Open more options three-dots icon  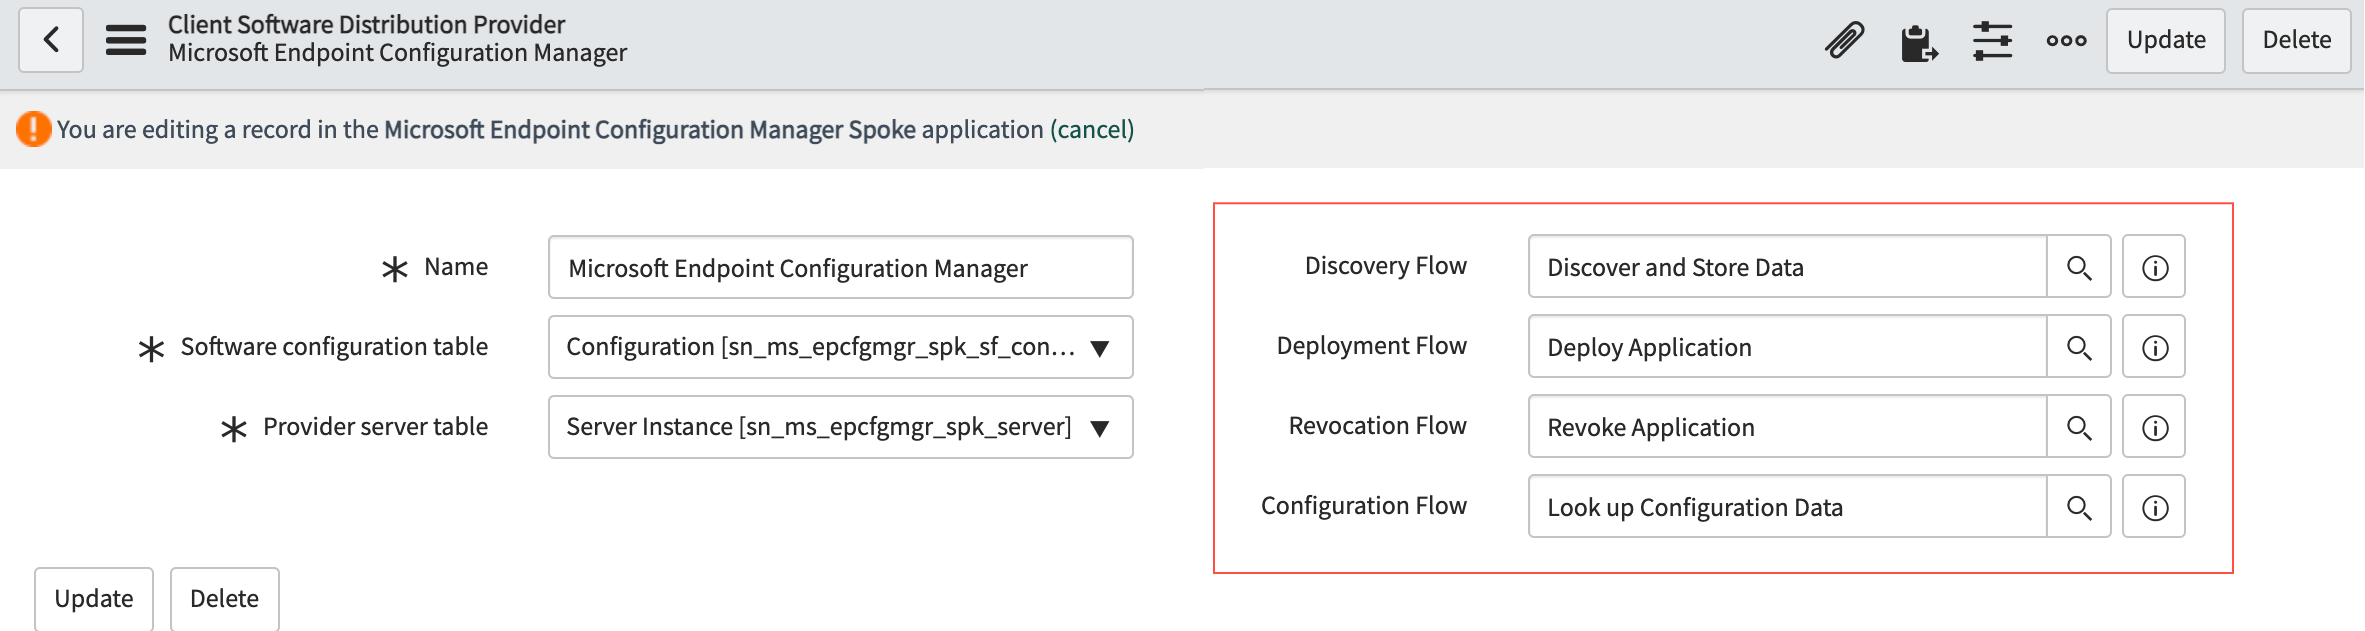(x=2066, y=41)
